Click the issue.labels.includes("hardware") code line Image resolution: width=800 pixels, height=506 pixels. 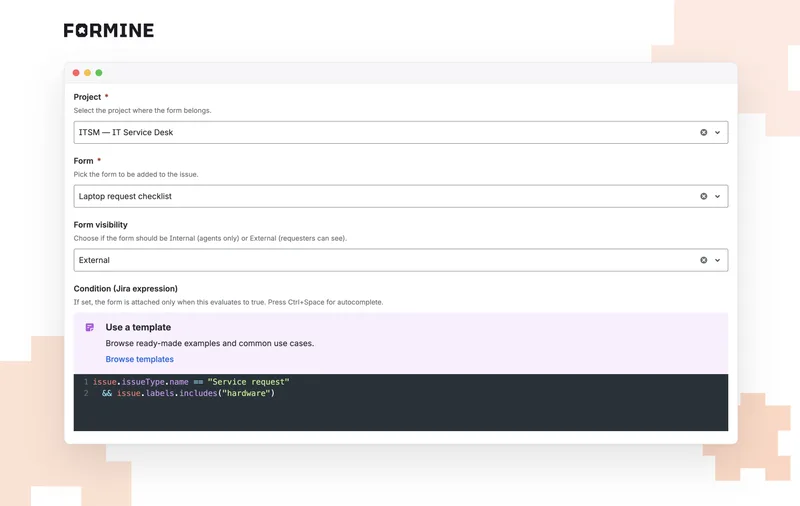188,393
